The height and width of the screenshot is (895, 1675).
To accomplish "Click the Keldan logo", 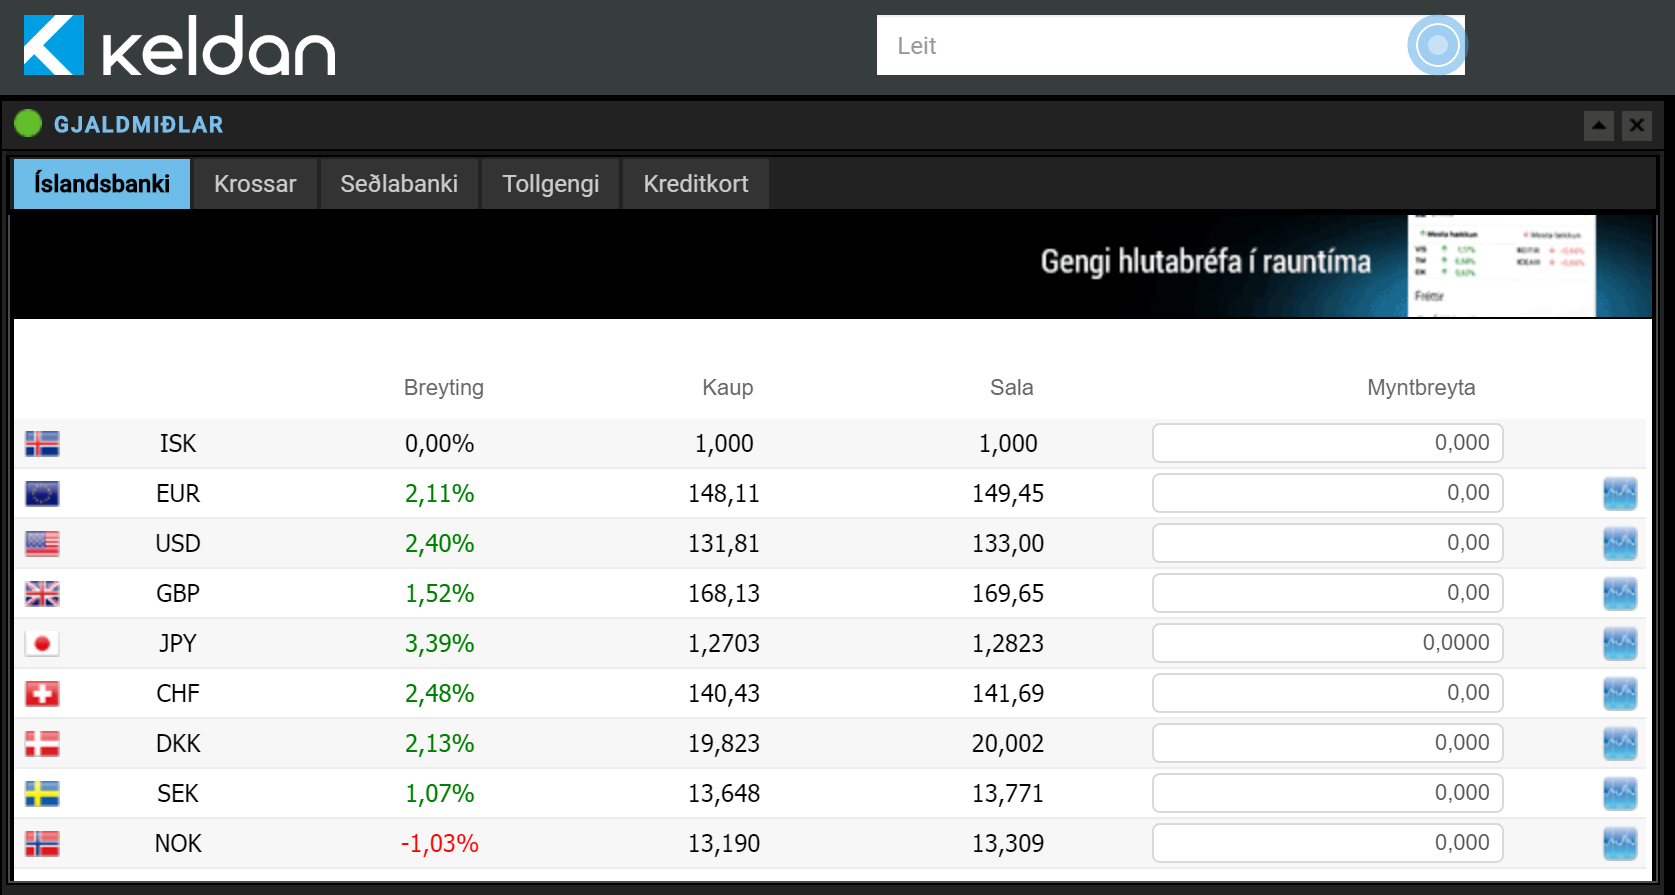I will [x=179, y=46].
